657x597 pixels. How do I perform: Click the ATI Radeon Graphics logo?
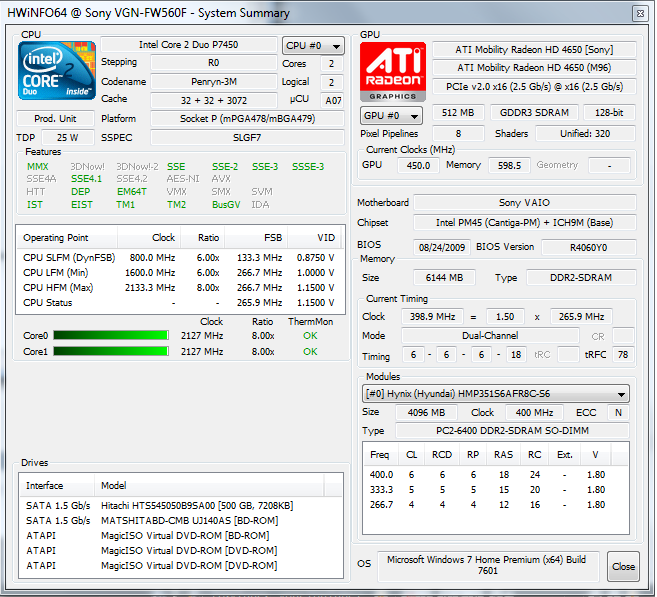pyautogui.click(x=393, y=72)
